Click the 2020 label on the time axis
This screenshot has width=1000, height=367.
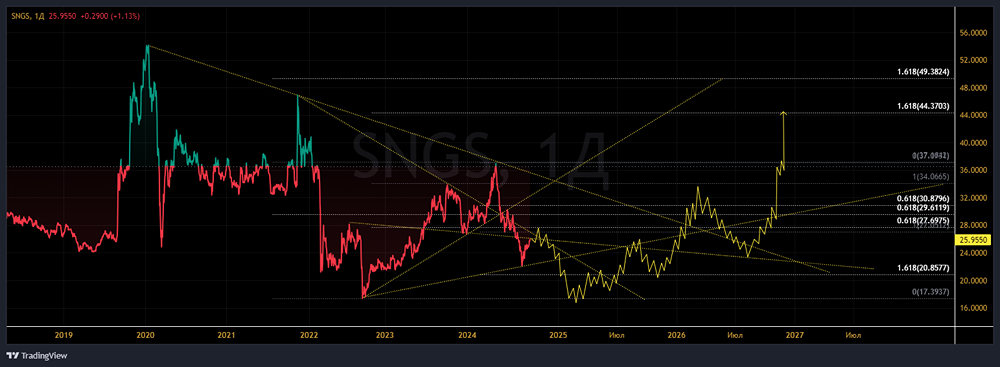pos(146,334)
